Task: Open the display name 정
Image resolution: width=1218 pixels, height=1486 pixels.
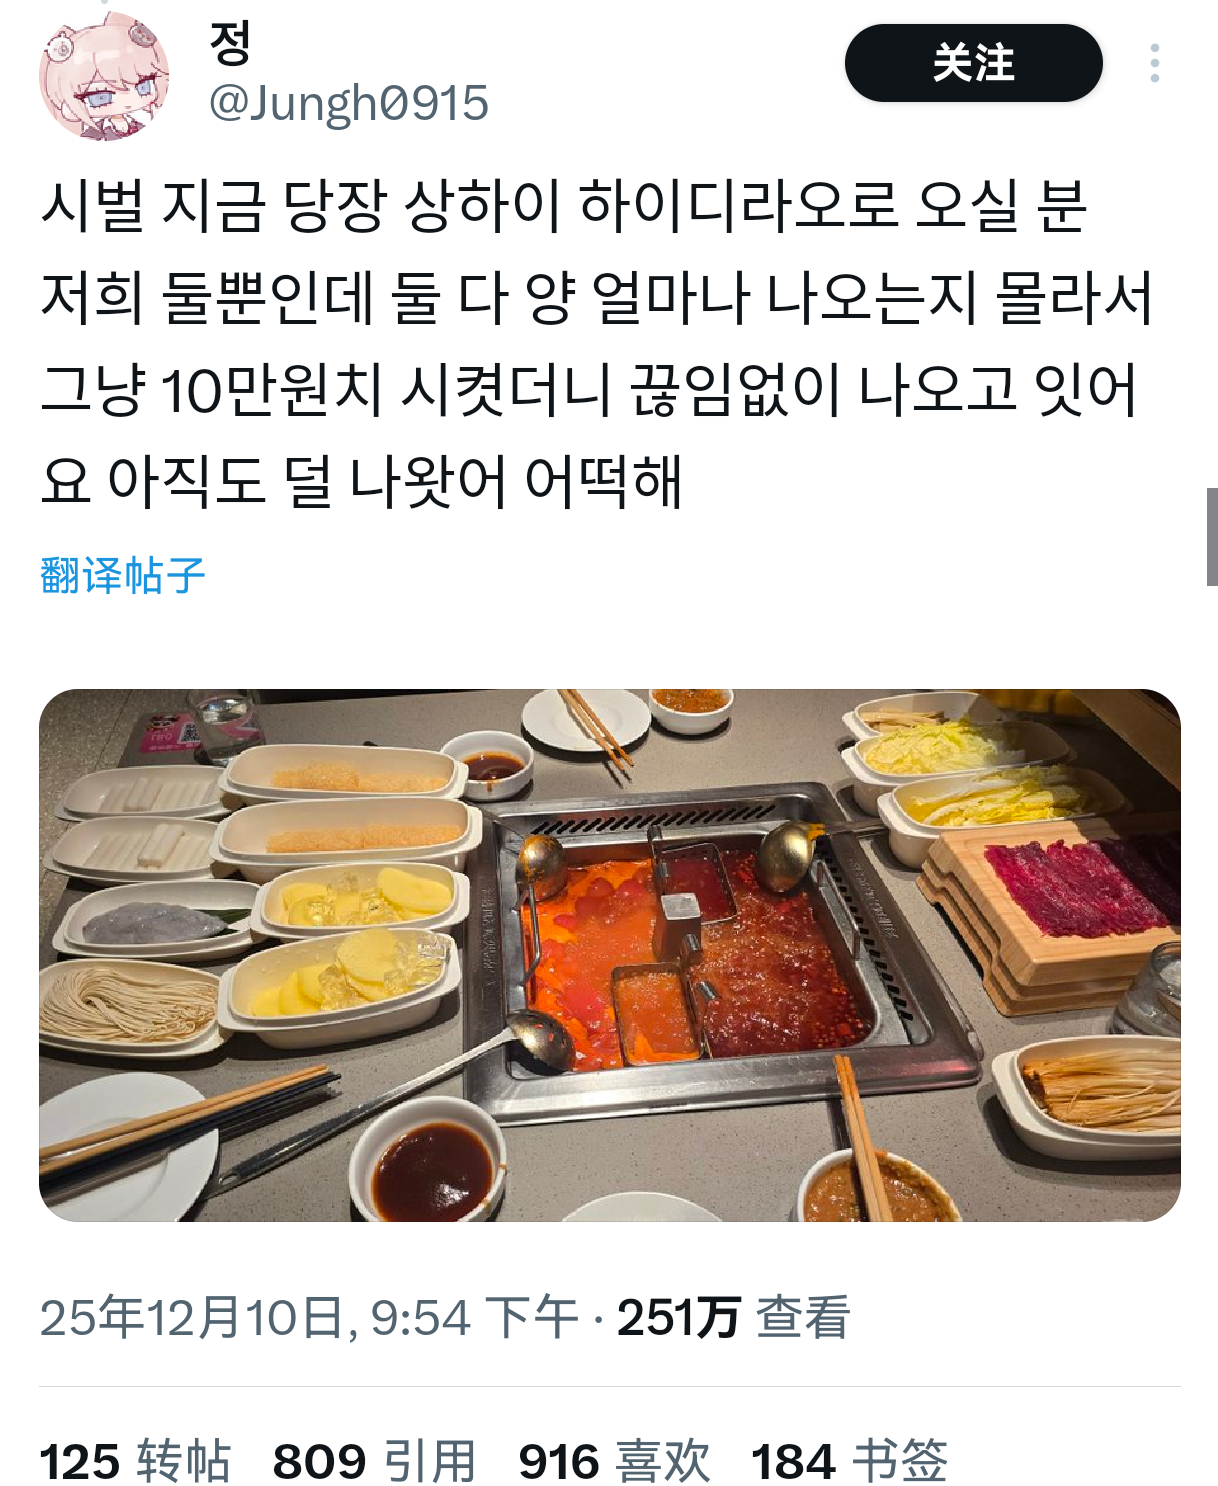Action: click(230, 42)
